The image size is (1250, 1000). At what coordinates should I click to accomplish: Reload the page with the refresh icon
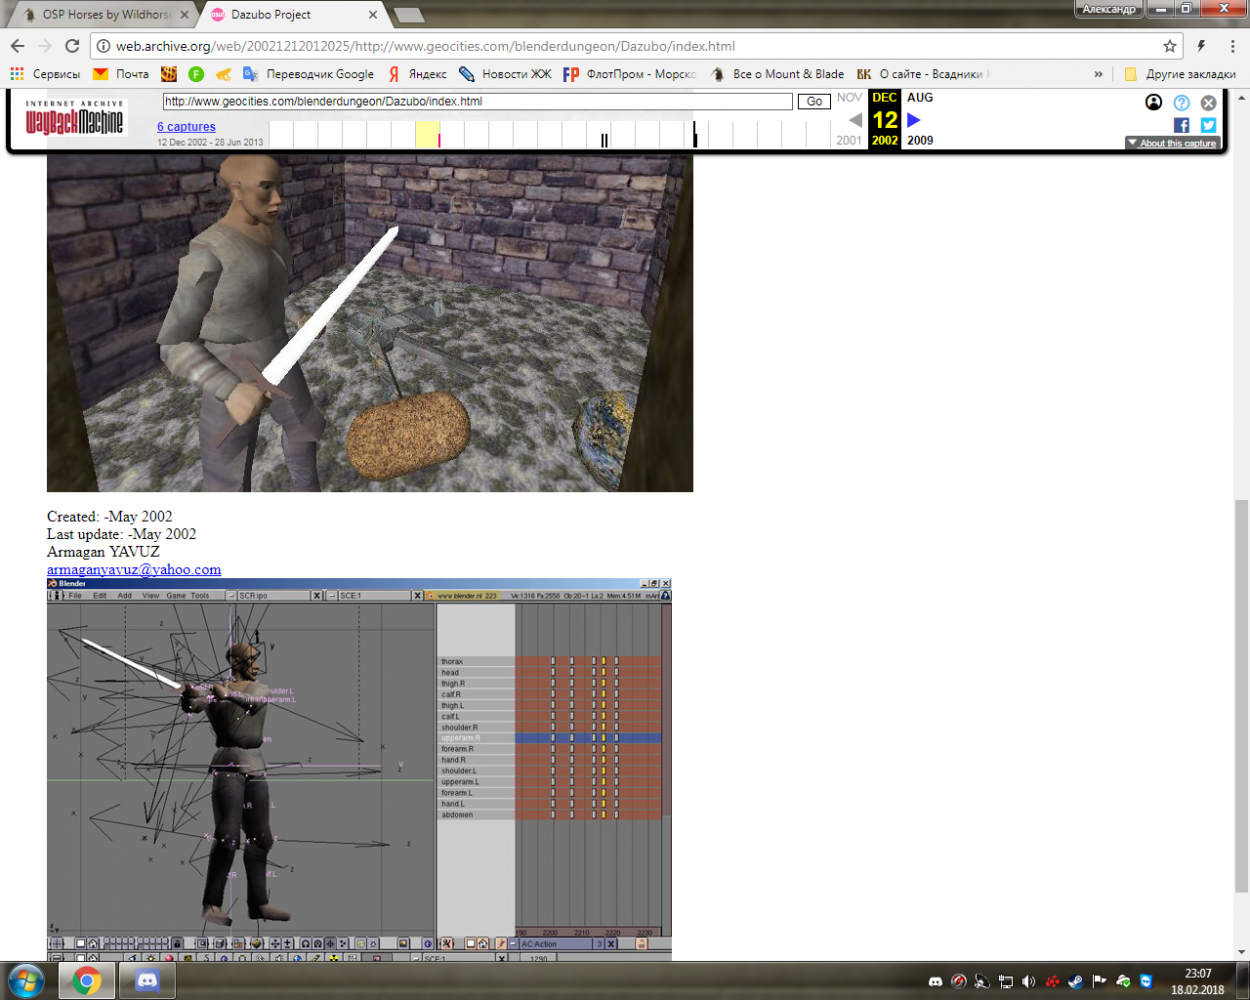(72, 46)
